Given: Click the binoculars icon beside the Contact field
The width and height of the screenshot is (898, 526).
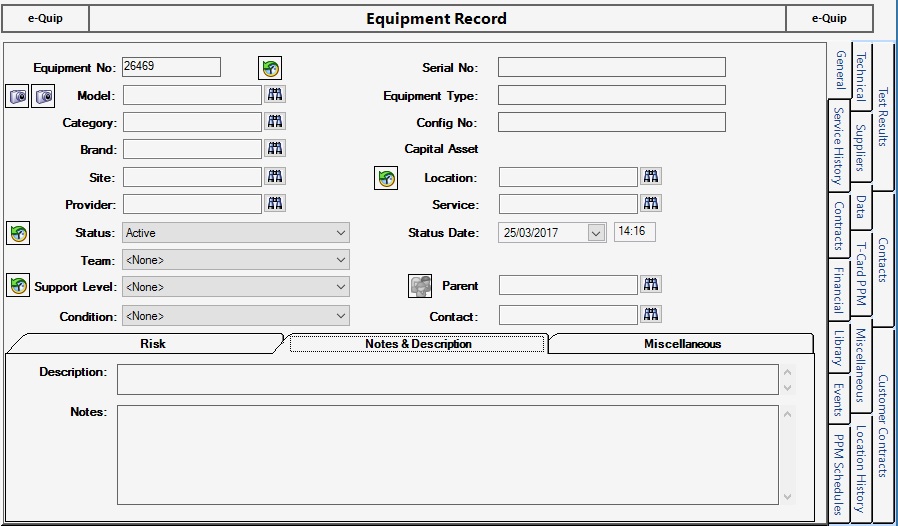Looking at the screenshot, I should [651, 315].
